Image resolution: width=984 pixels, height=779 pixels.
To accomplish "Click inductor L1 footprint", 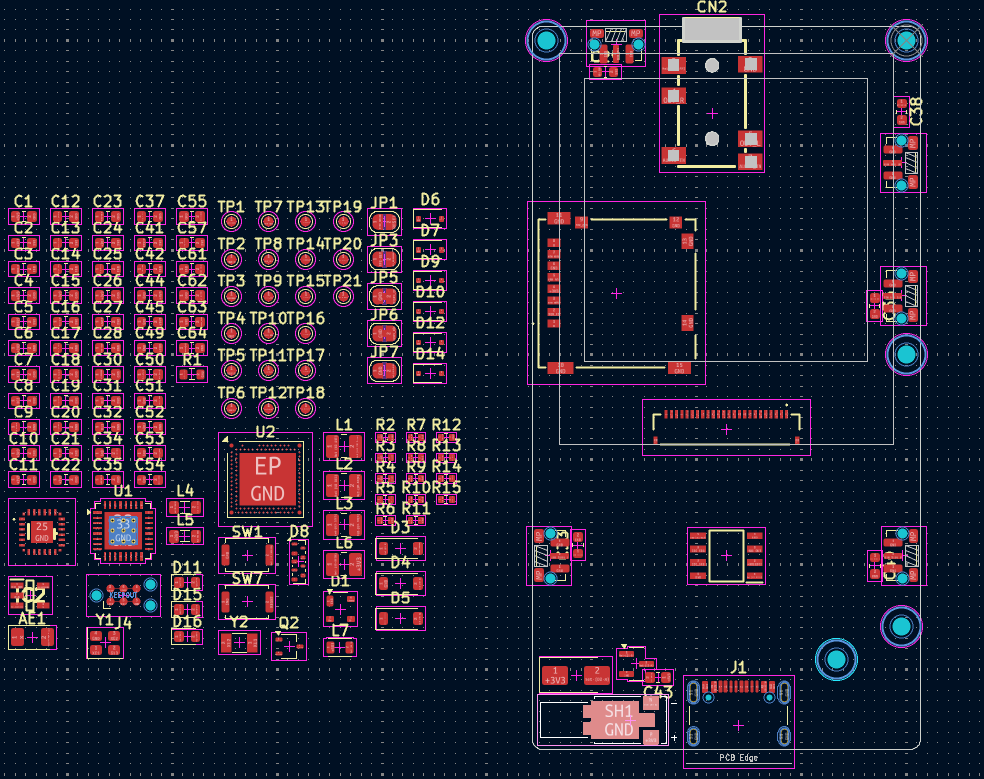I will coord(344,446).
